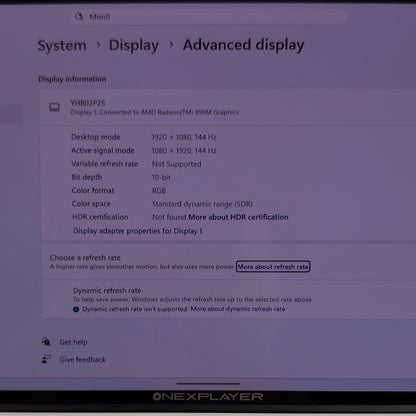Viewport: 416px width, 416px height.
Task: Click the Desktop mode value 1920 × 1080, 144 Hz
Action: click(x=184, y=137)
